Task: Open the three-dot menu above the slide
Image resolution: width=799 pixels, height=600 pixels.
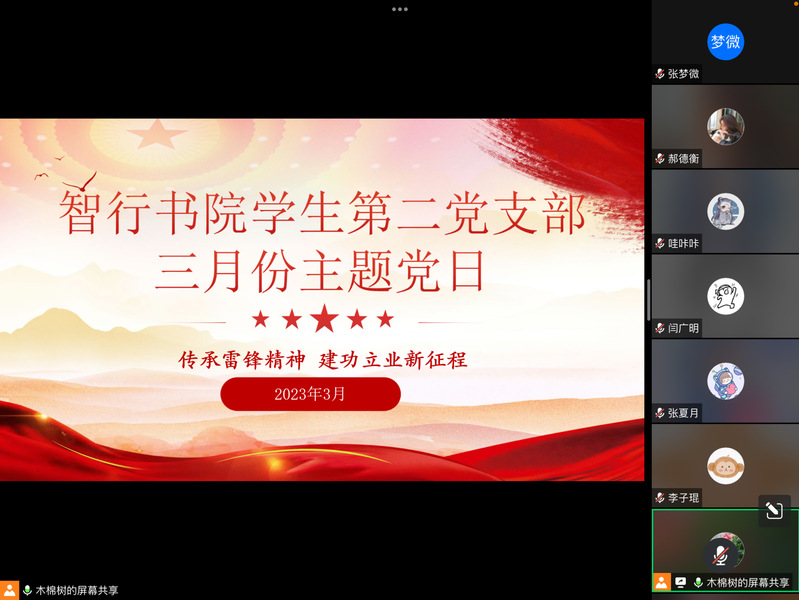Action: click(x=400, y=9)
